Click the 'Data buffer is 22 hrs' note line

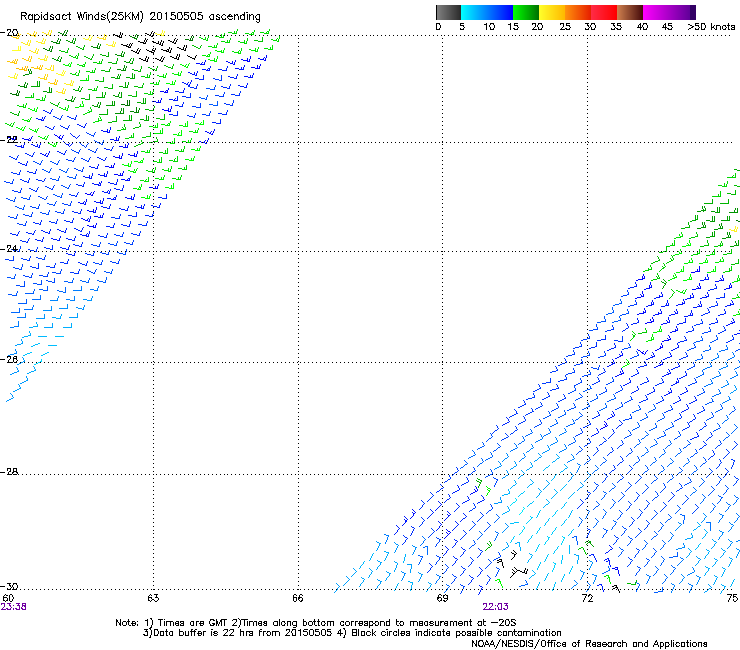[x=352, y=633]
